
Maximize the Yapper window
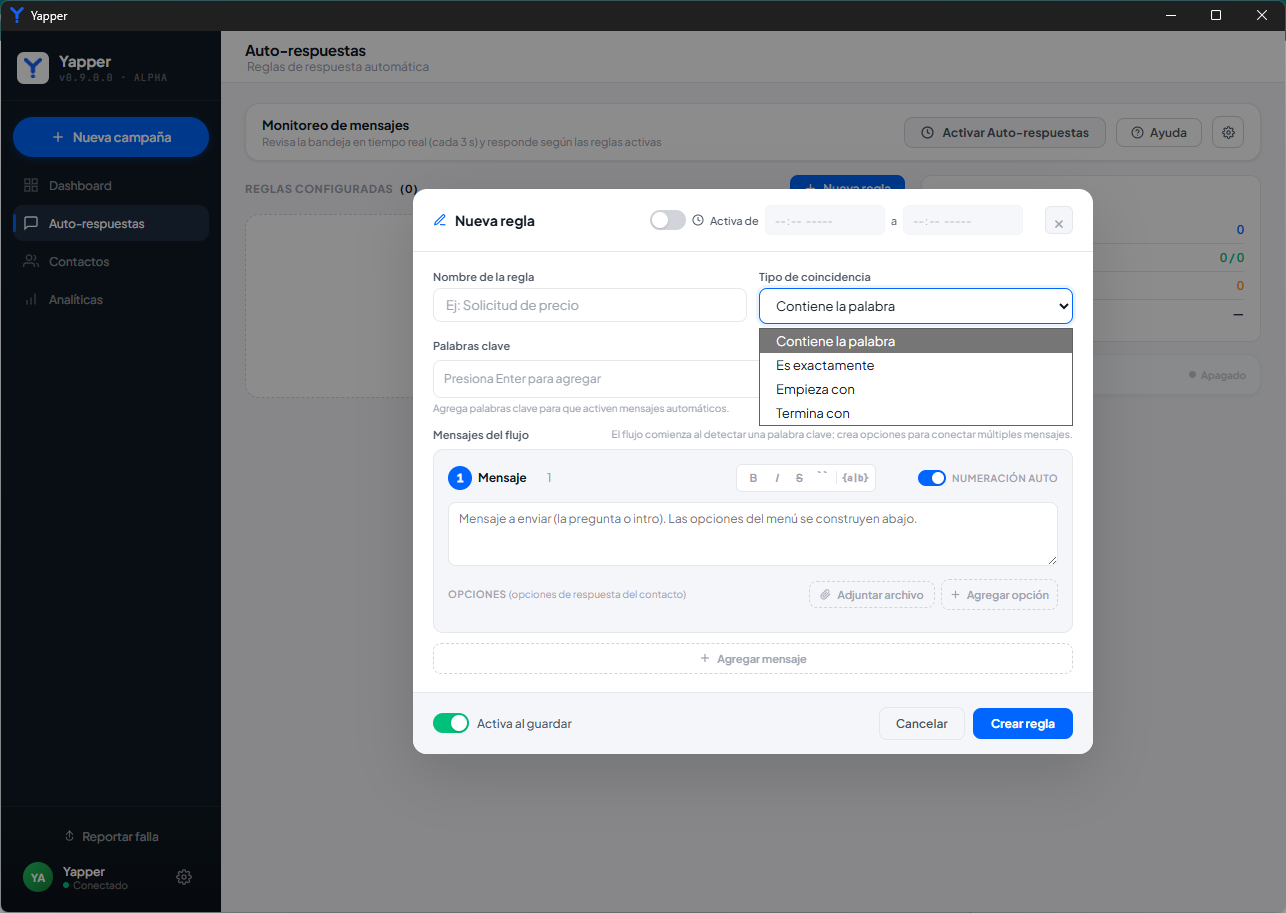pos(1216,15)
